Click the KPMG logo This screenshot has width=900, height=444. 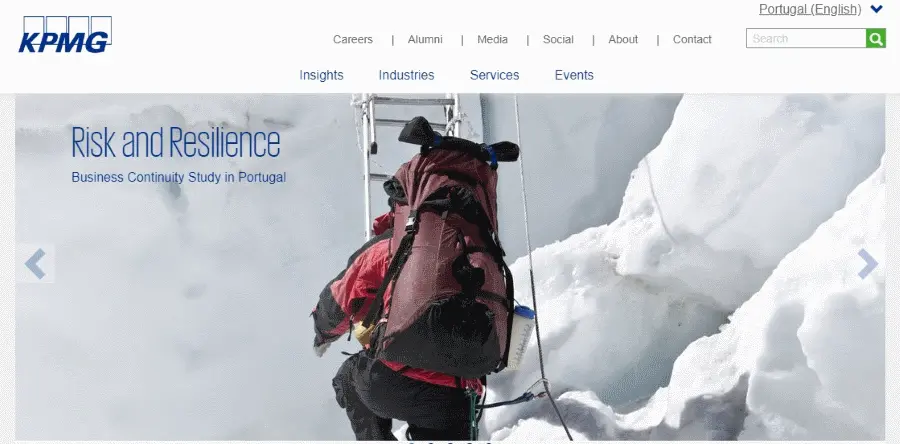coord(65,34)
